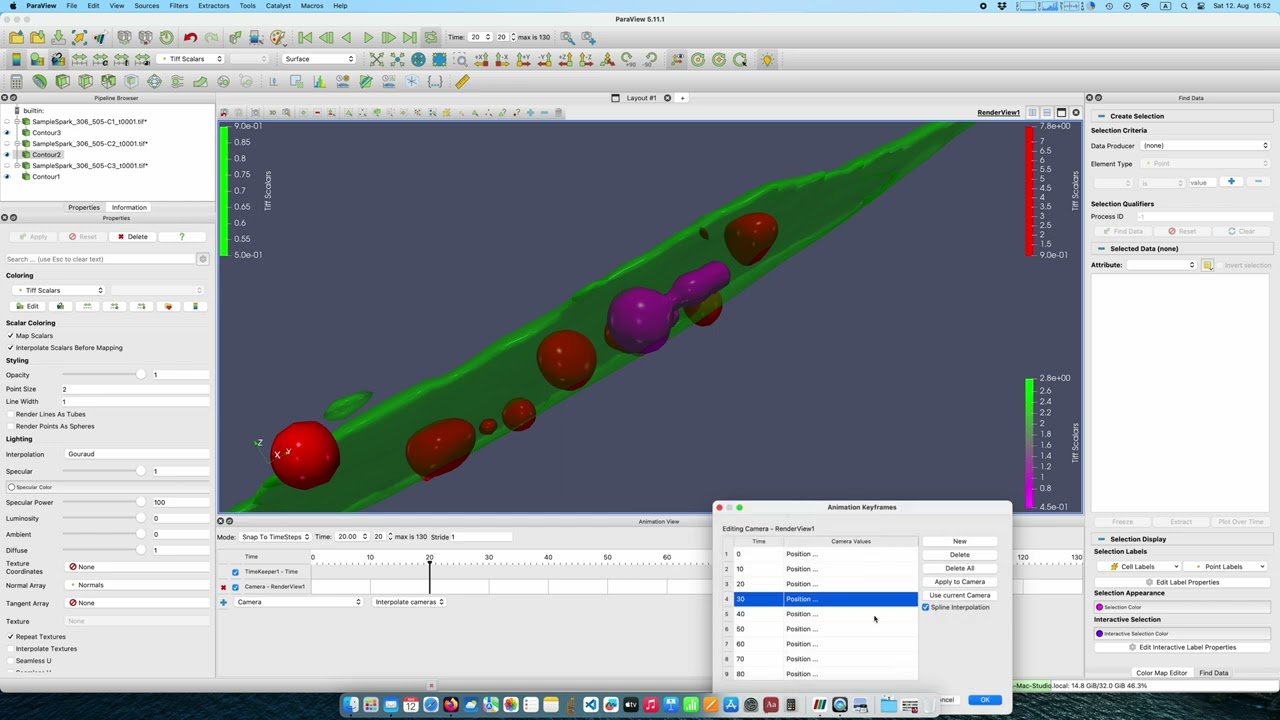
Task: Click the Warp By Vector filter icon
Action: point(200,81)
